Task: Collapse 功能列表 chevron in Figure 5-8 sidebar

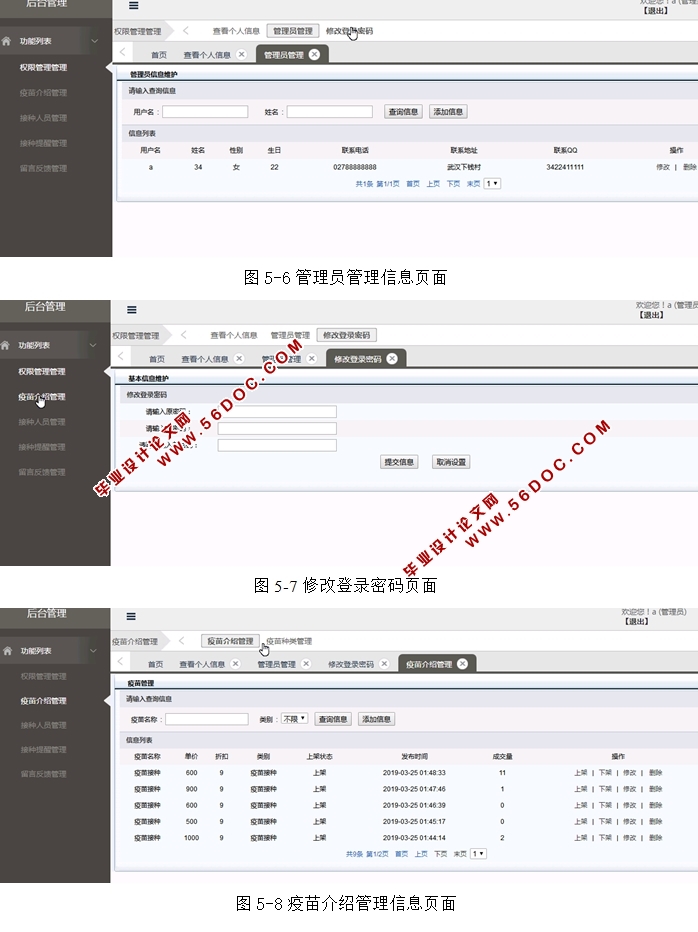Action: coord(93,651)
